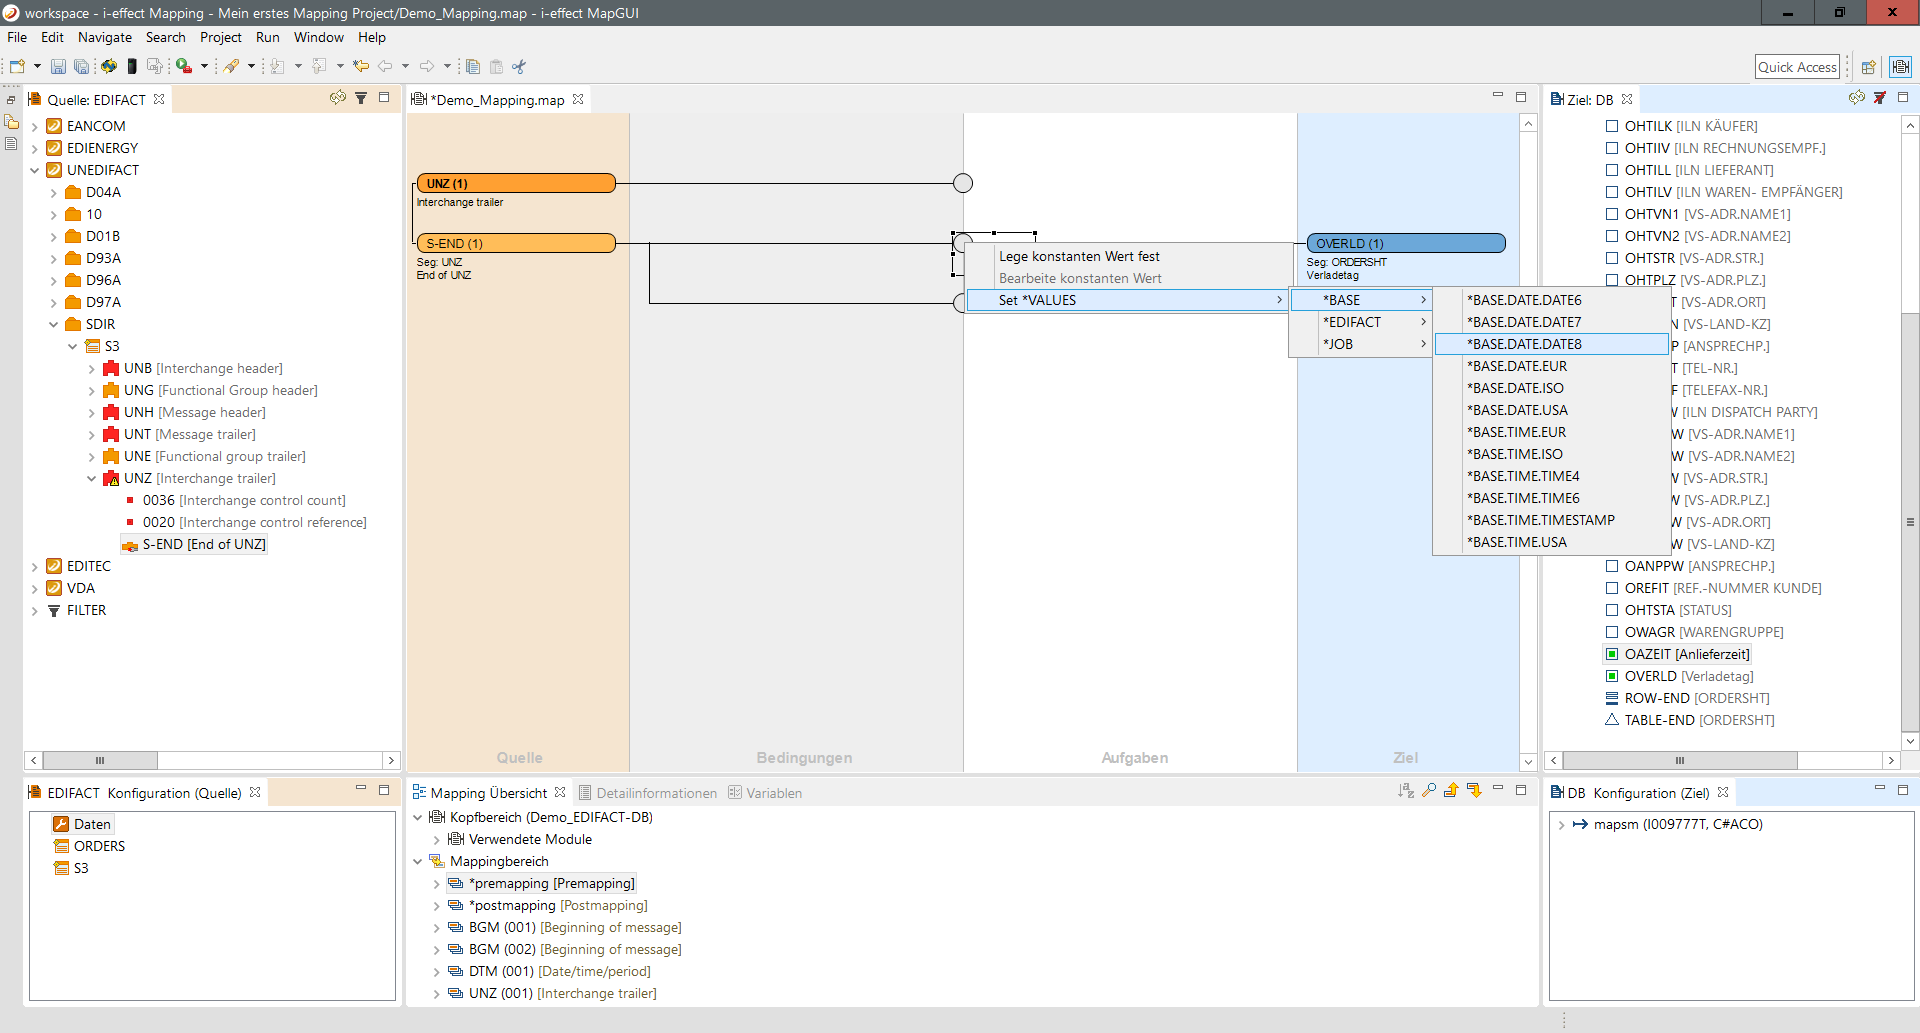Collapse the UNZ Interchange trailer node

coord(91,478)
